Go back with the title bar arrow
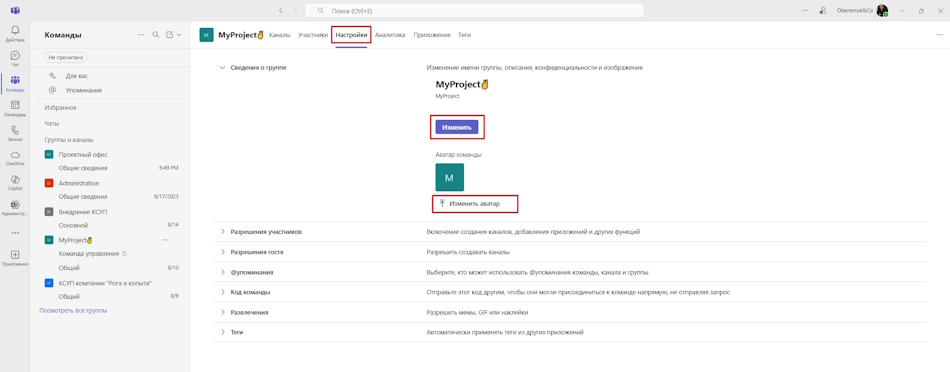Screen dimensions: 950x372 pyautogui.click(x=281, y=10)
